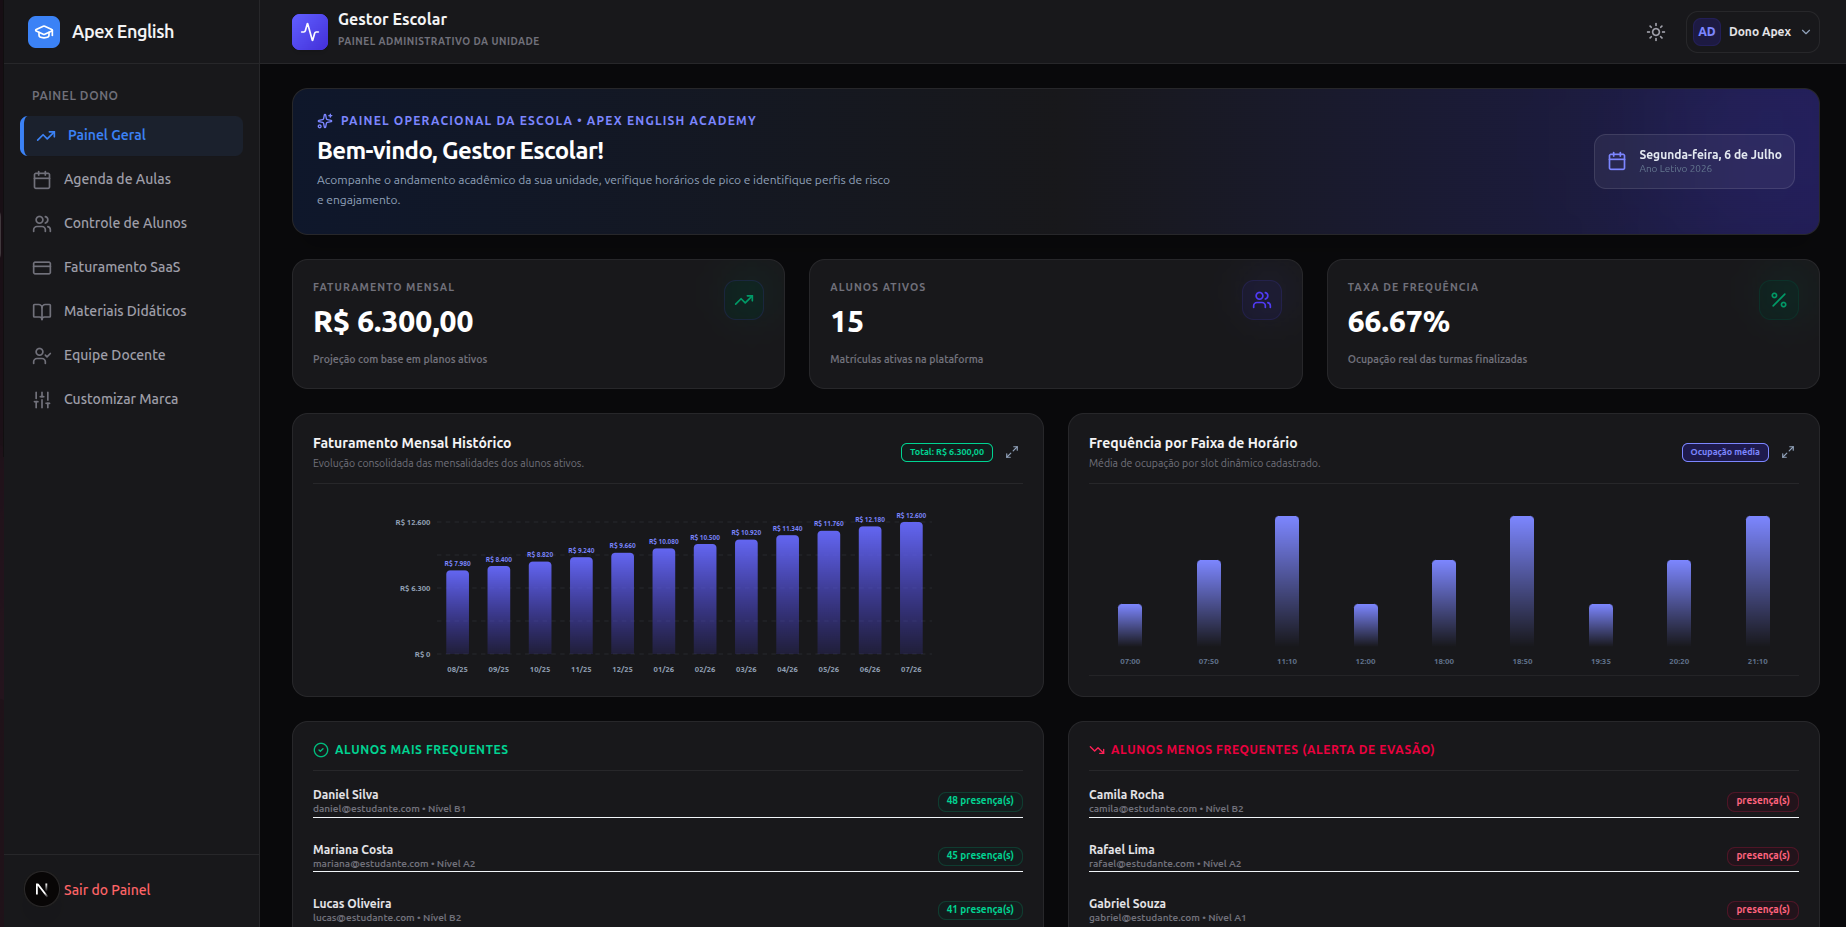Screen dimensions: 1846x927
Task: Select the student name Camila Rocha
Action: pyautogui.click(x=1126, y=795)
